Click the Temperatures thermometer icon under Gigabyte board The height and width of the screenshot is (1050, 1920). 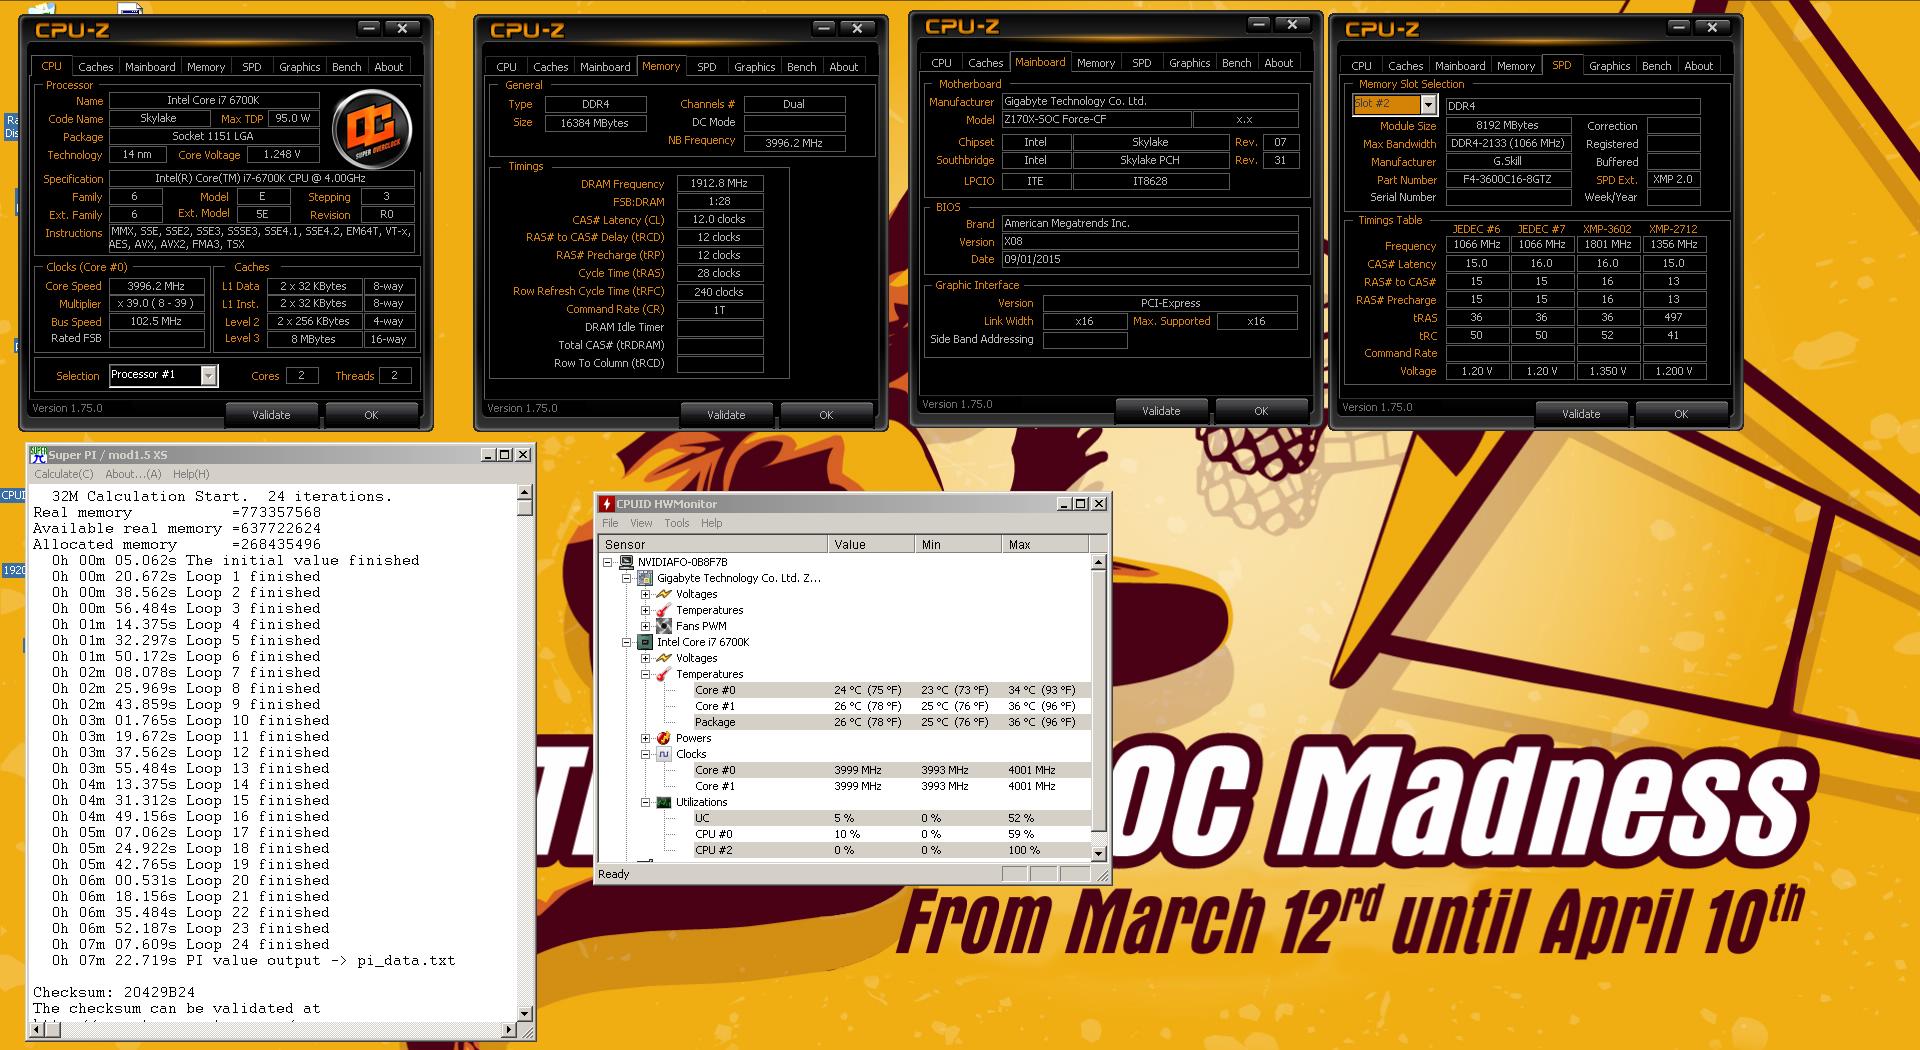[664, 610]
